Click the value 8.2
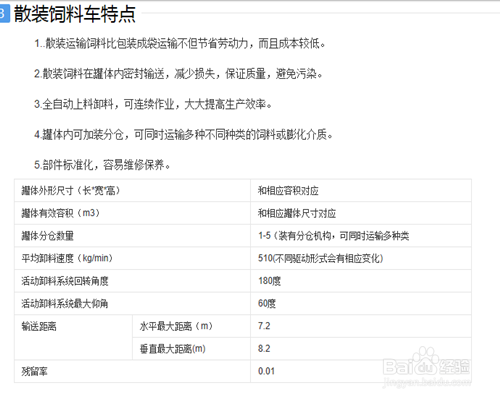The height and width of the screenshot is (400, 500). click(x=264, y=349)
